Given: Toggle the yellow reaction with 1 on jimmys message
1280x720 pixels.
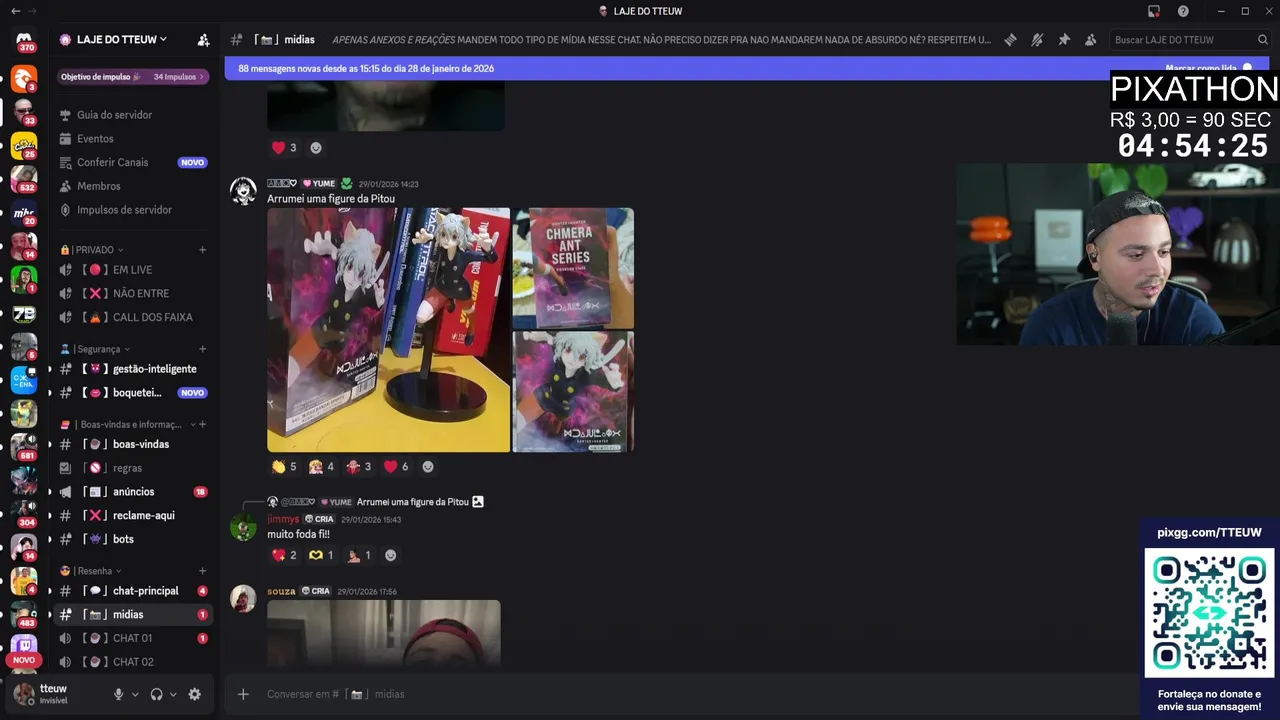Looking at the screenshot, I should coord(321,555).
